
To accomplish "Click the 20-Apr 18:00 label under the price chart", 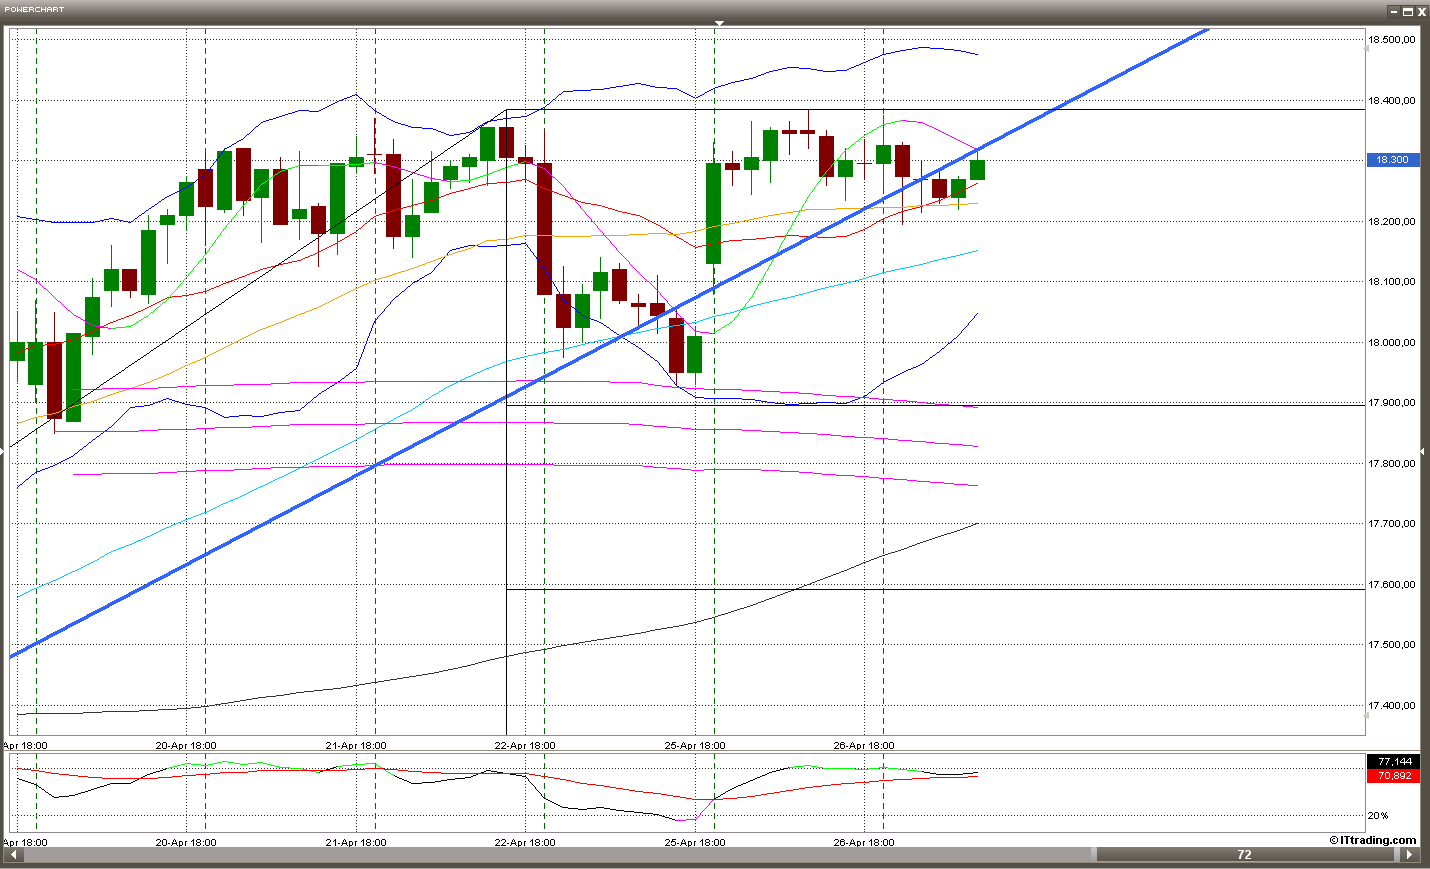I will click(186, 745).
